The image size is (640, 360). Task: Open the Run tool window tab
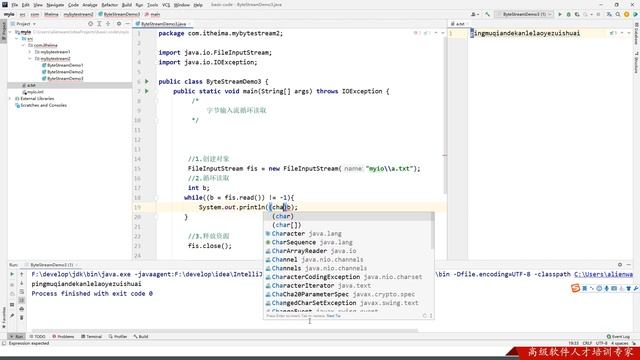[x=16, y=337]
